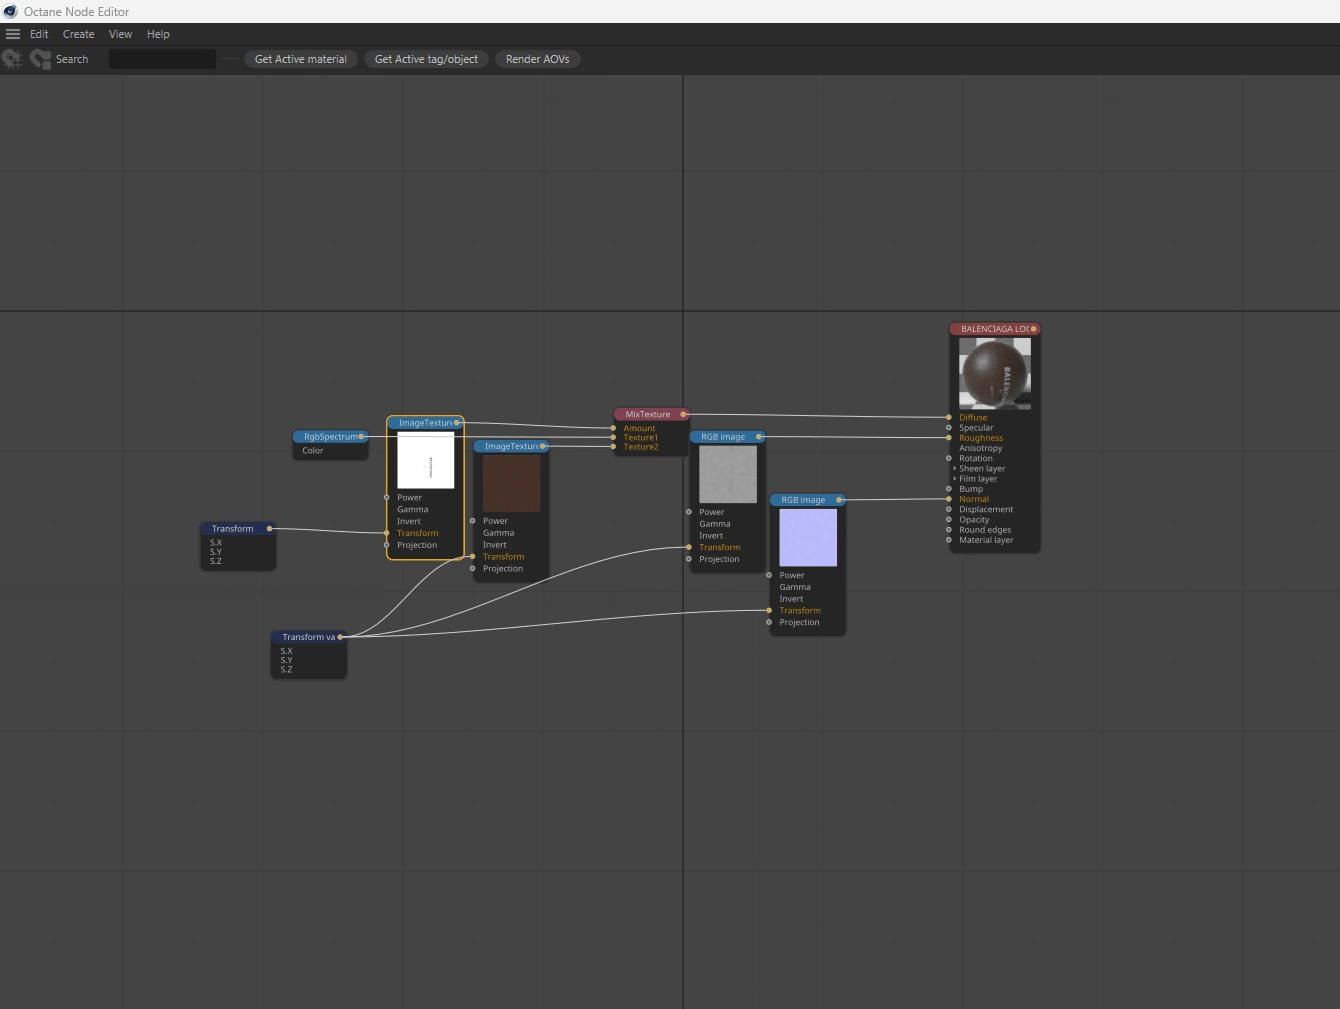Click the Render AOVs button
Viewport: 1340px width, 1009px height.
538,59
